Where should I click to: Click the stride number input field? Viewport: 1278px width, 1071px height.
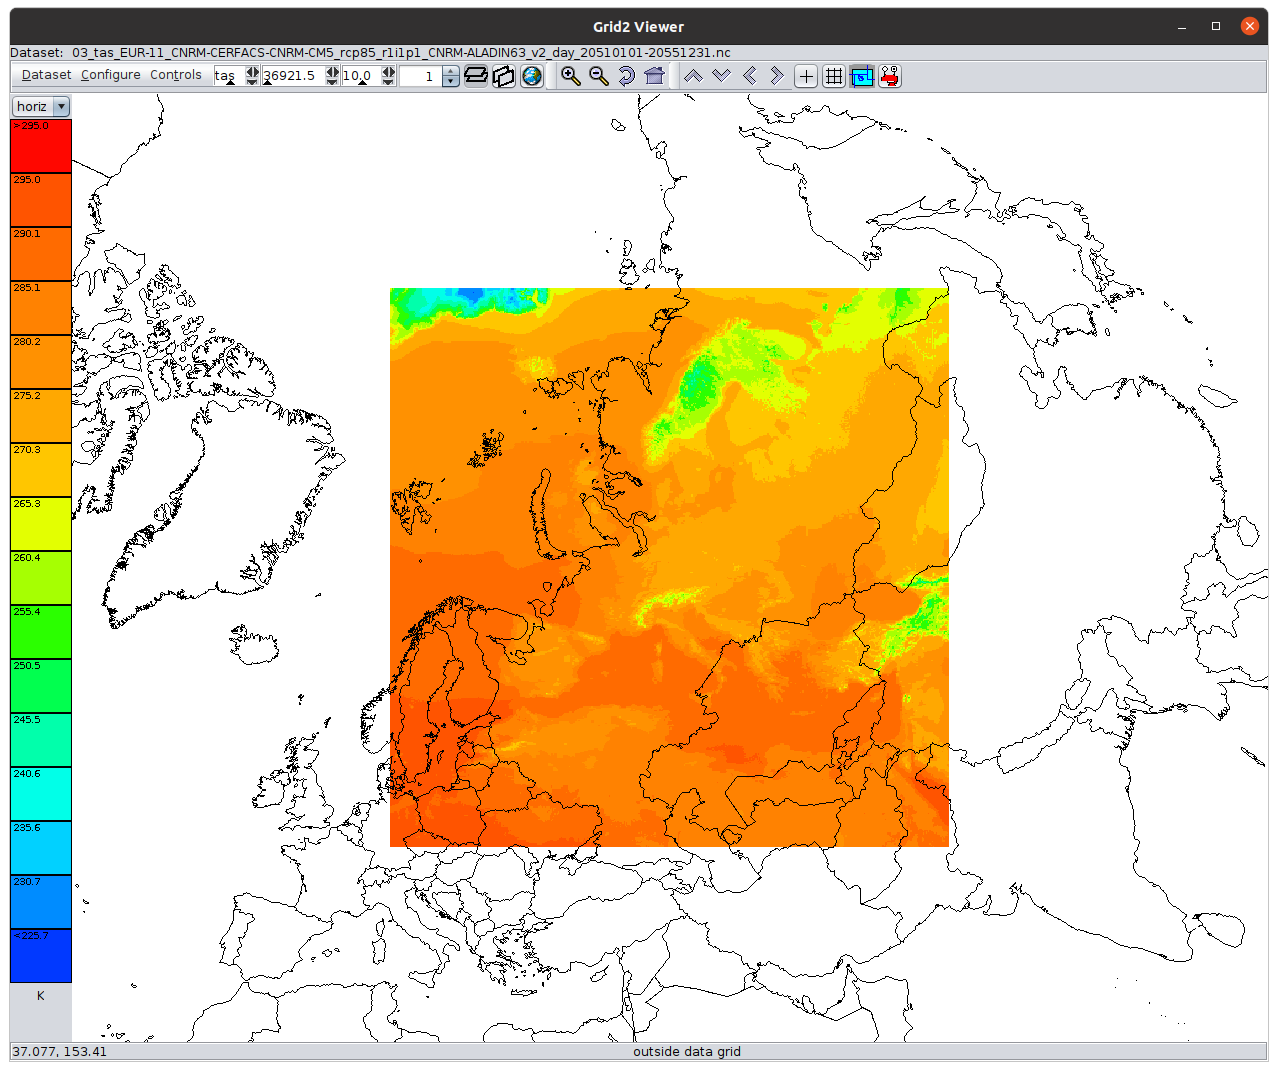[x=419, y=76]
